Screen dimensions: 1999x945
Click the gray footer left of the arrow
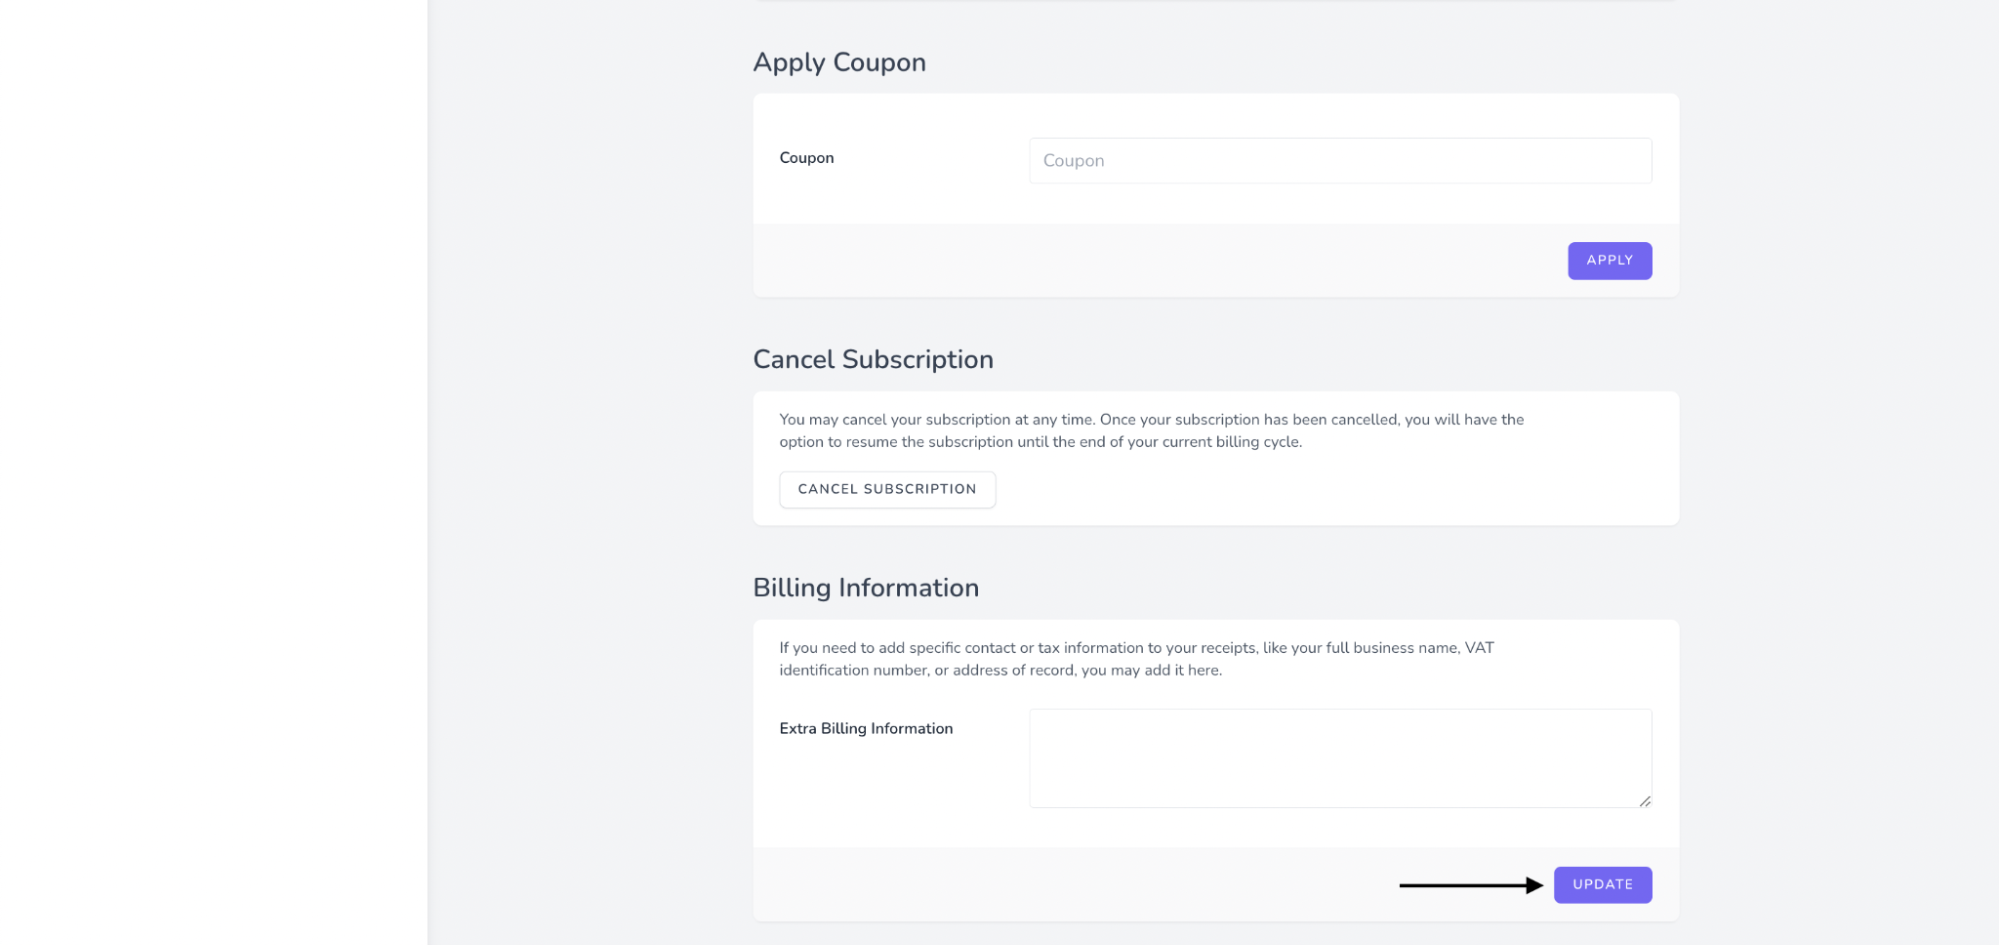pos(1050,885)
